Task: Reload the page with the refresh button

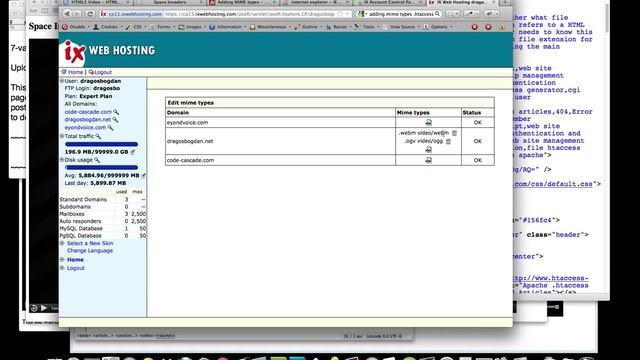Action: (x=90, y=14)
